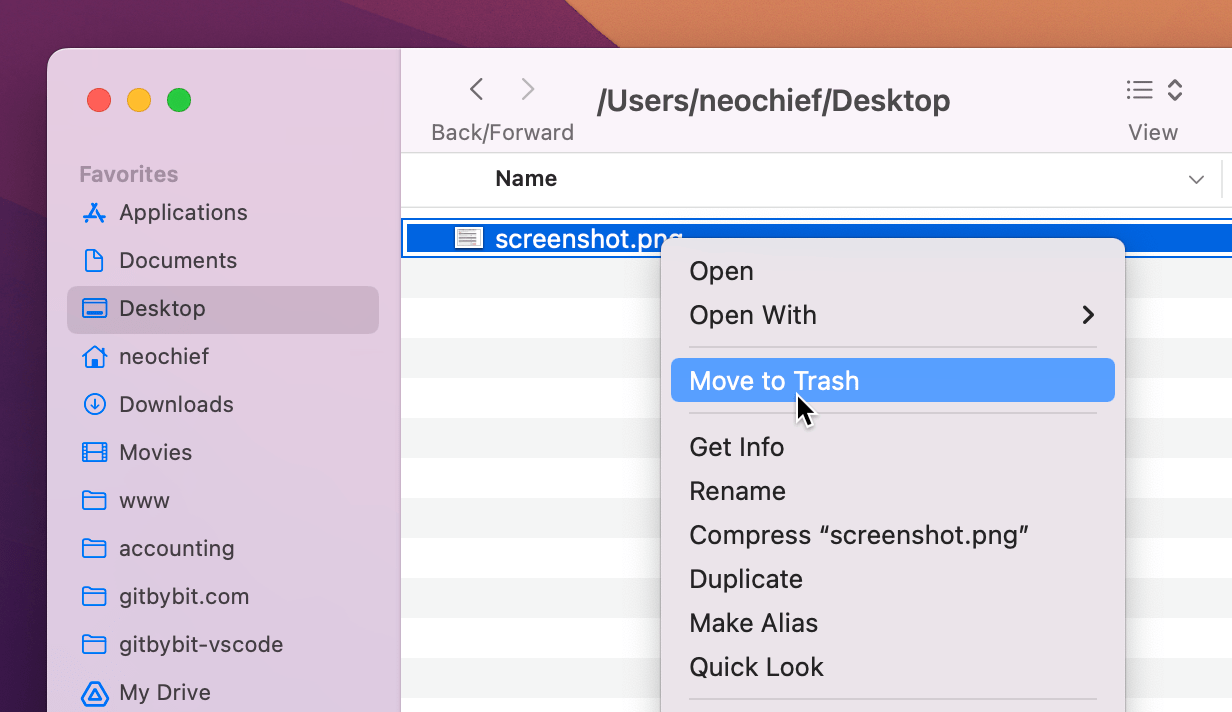Viewport: 1232px width, 712px height.
Task: Click the Name column sort chevron
Action: (x=1196, y=180)
